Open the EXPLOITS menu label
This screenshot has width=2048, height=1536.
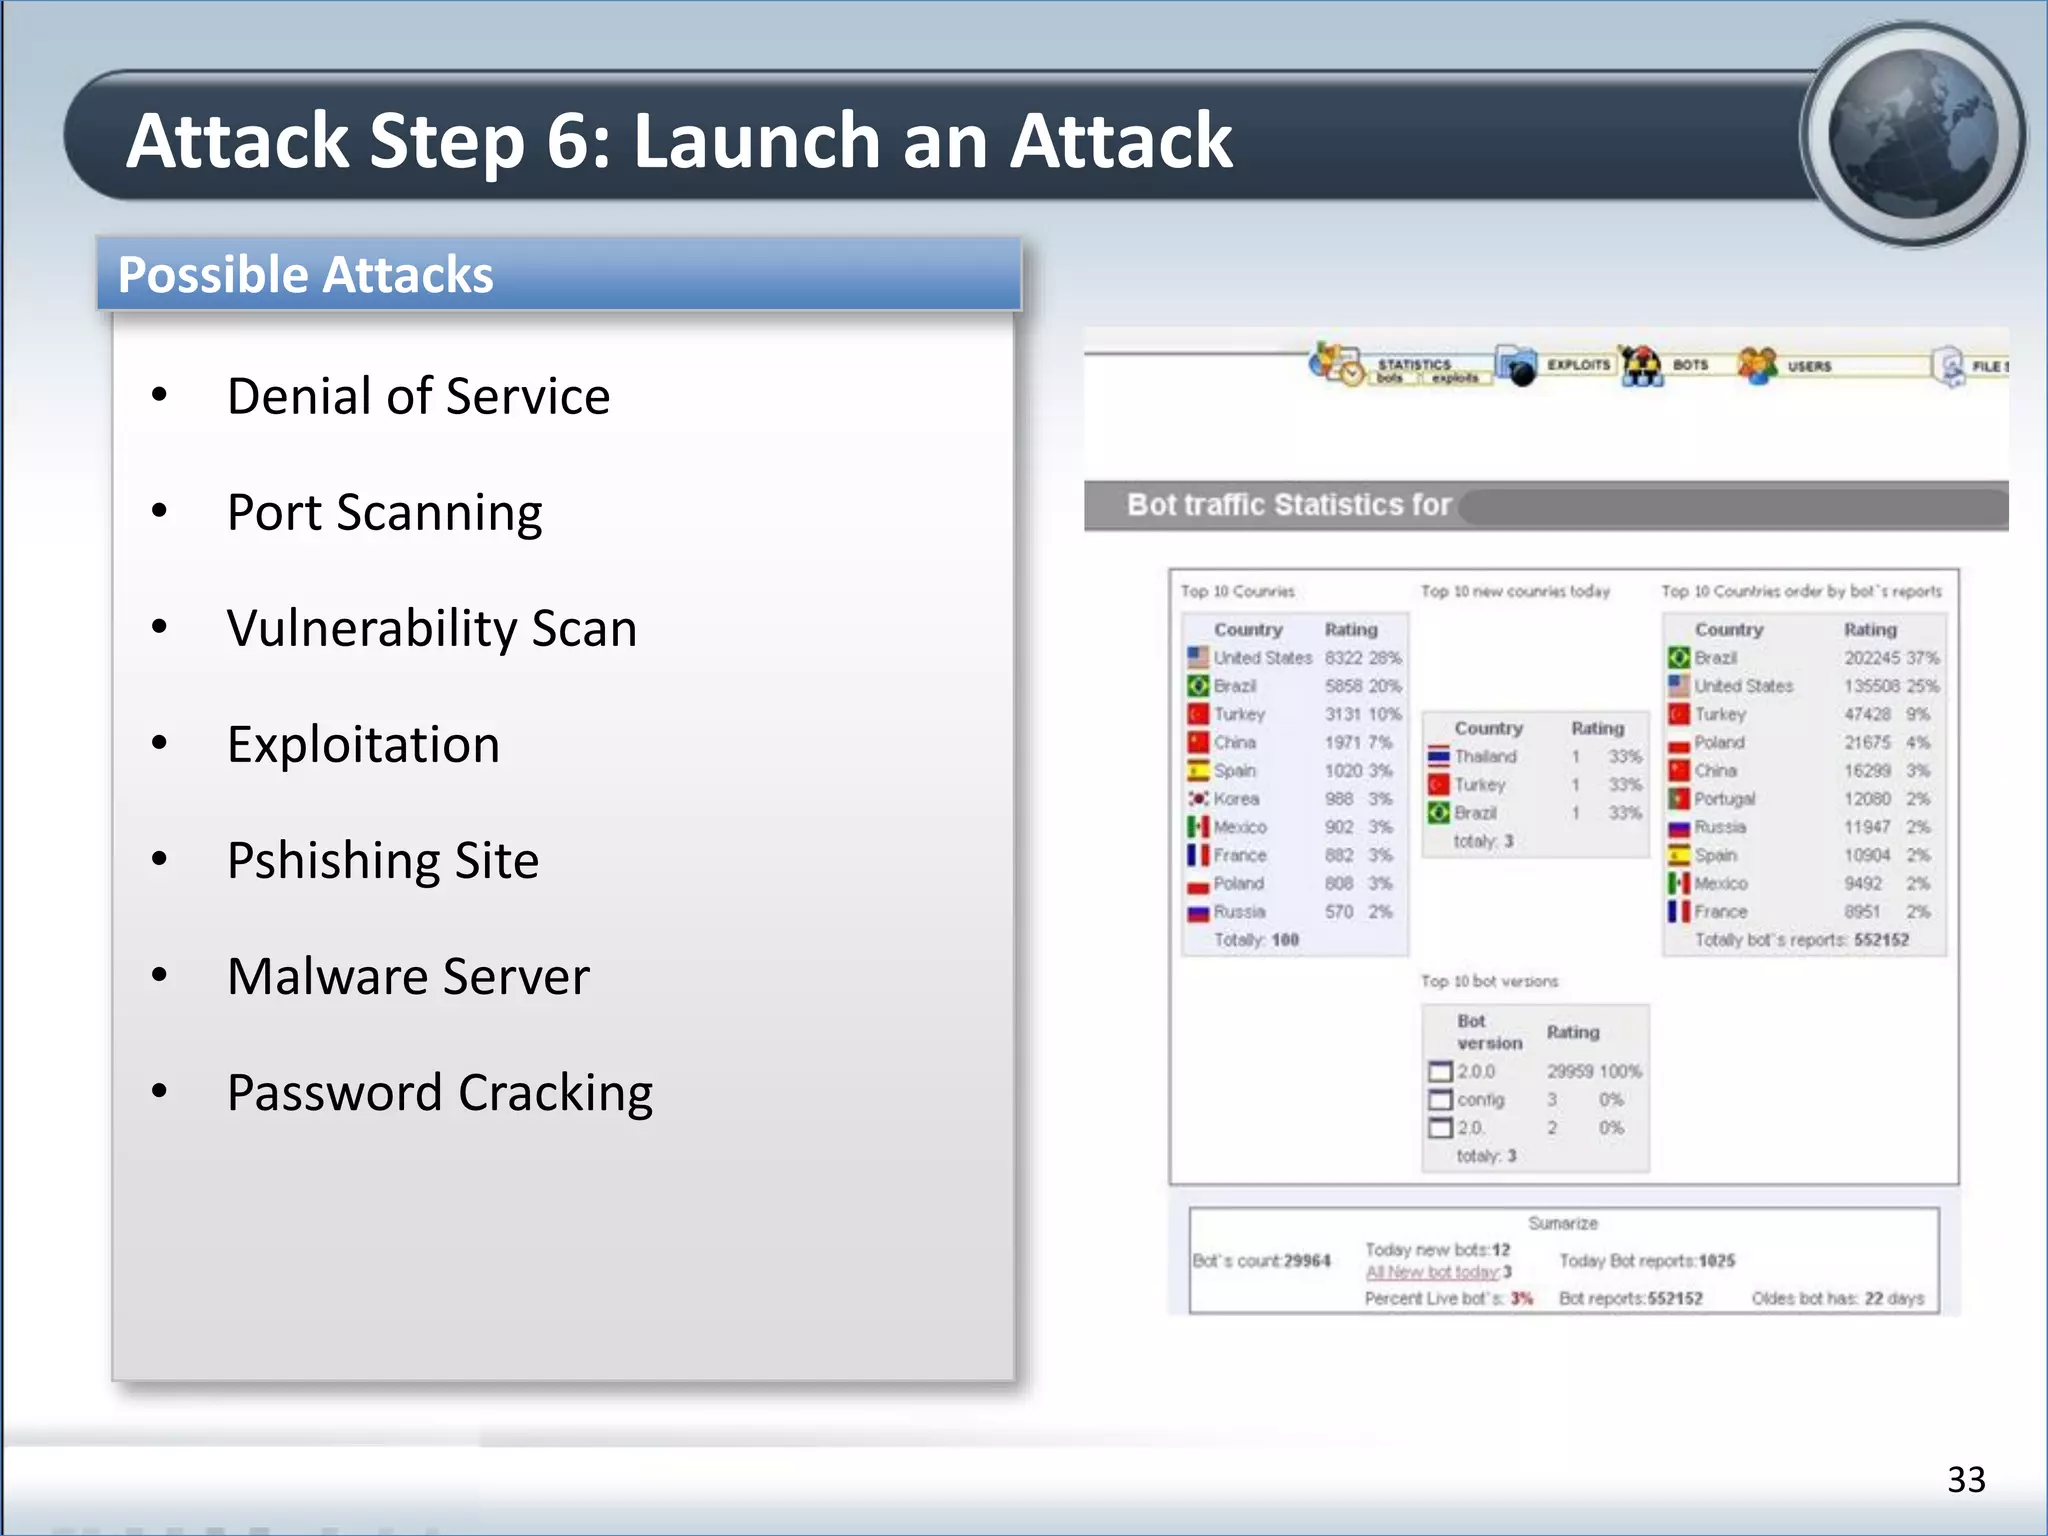point(1579,365)
